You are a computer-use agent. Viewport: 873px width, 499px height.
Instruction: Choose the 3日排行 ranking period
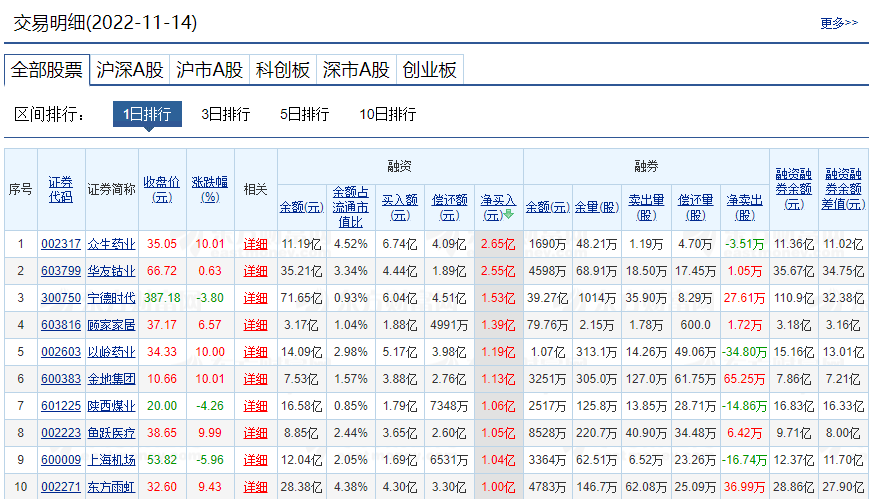point(225,114)
